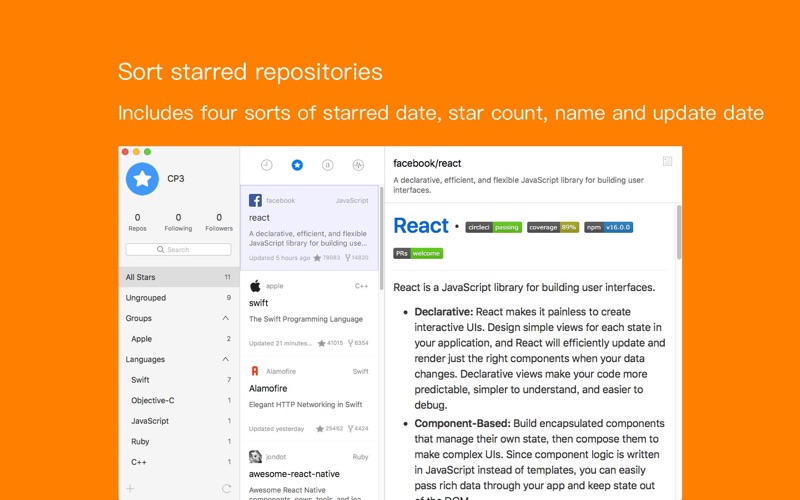This screenshot has width=800, height=500.
Task: Click 'Elegant HTTP Networking in Swift' description
Action: [x=305, y=405]
